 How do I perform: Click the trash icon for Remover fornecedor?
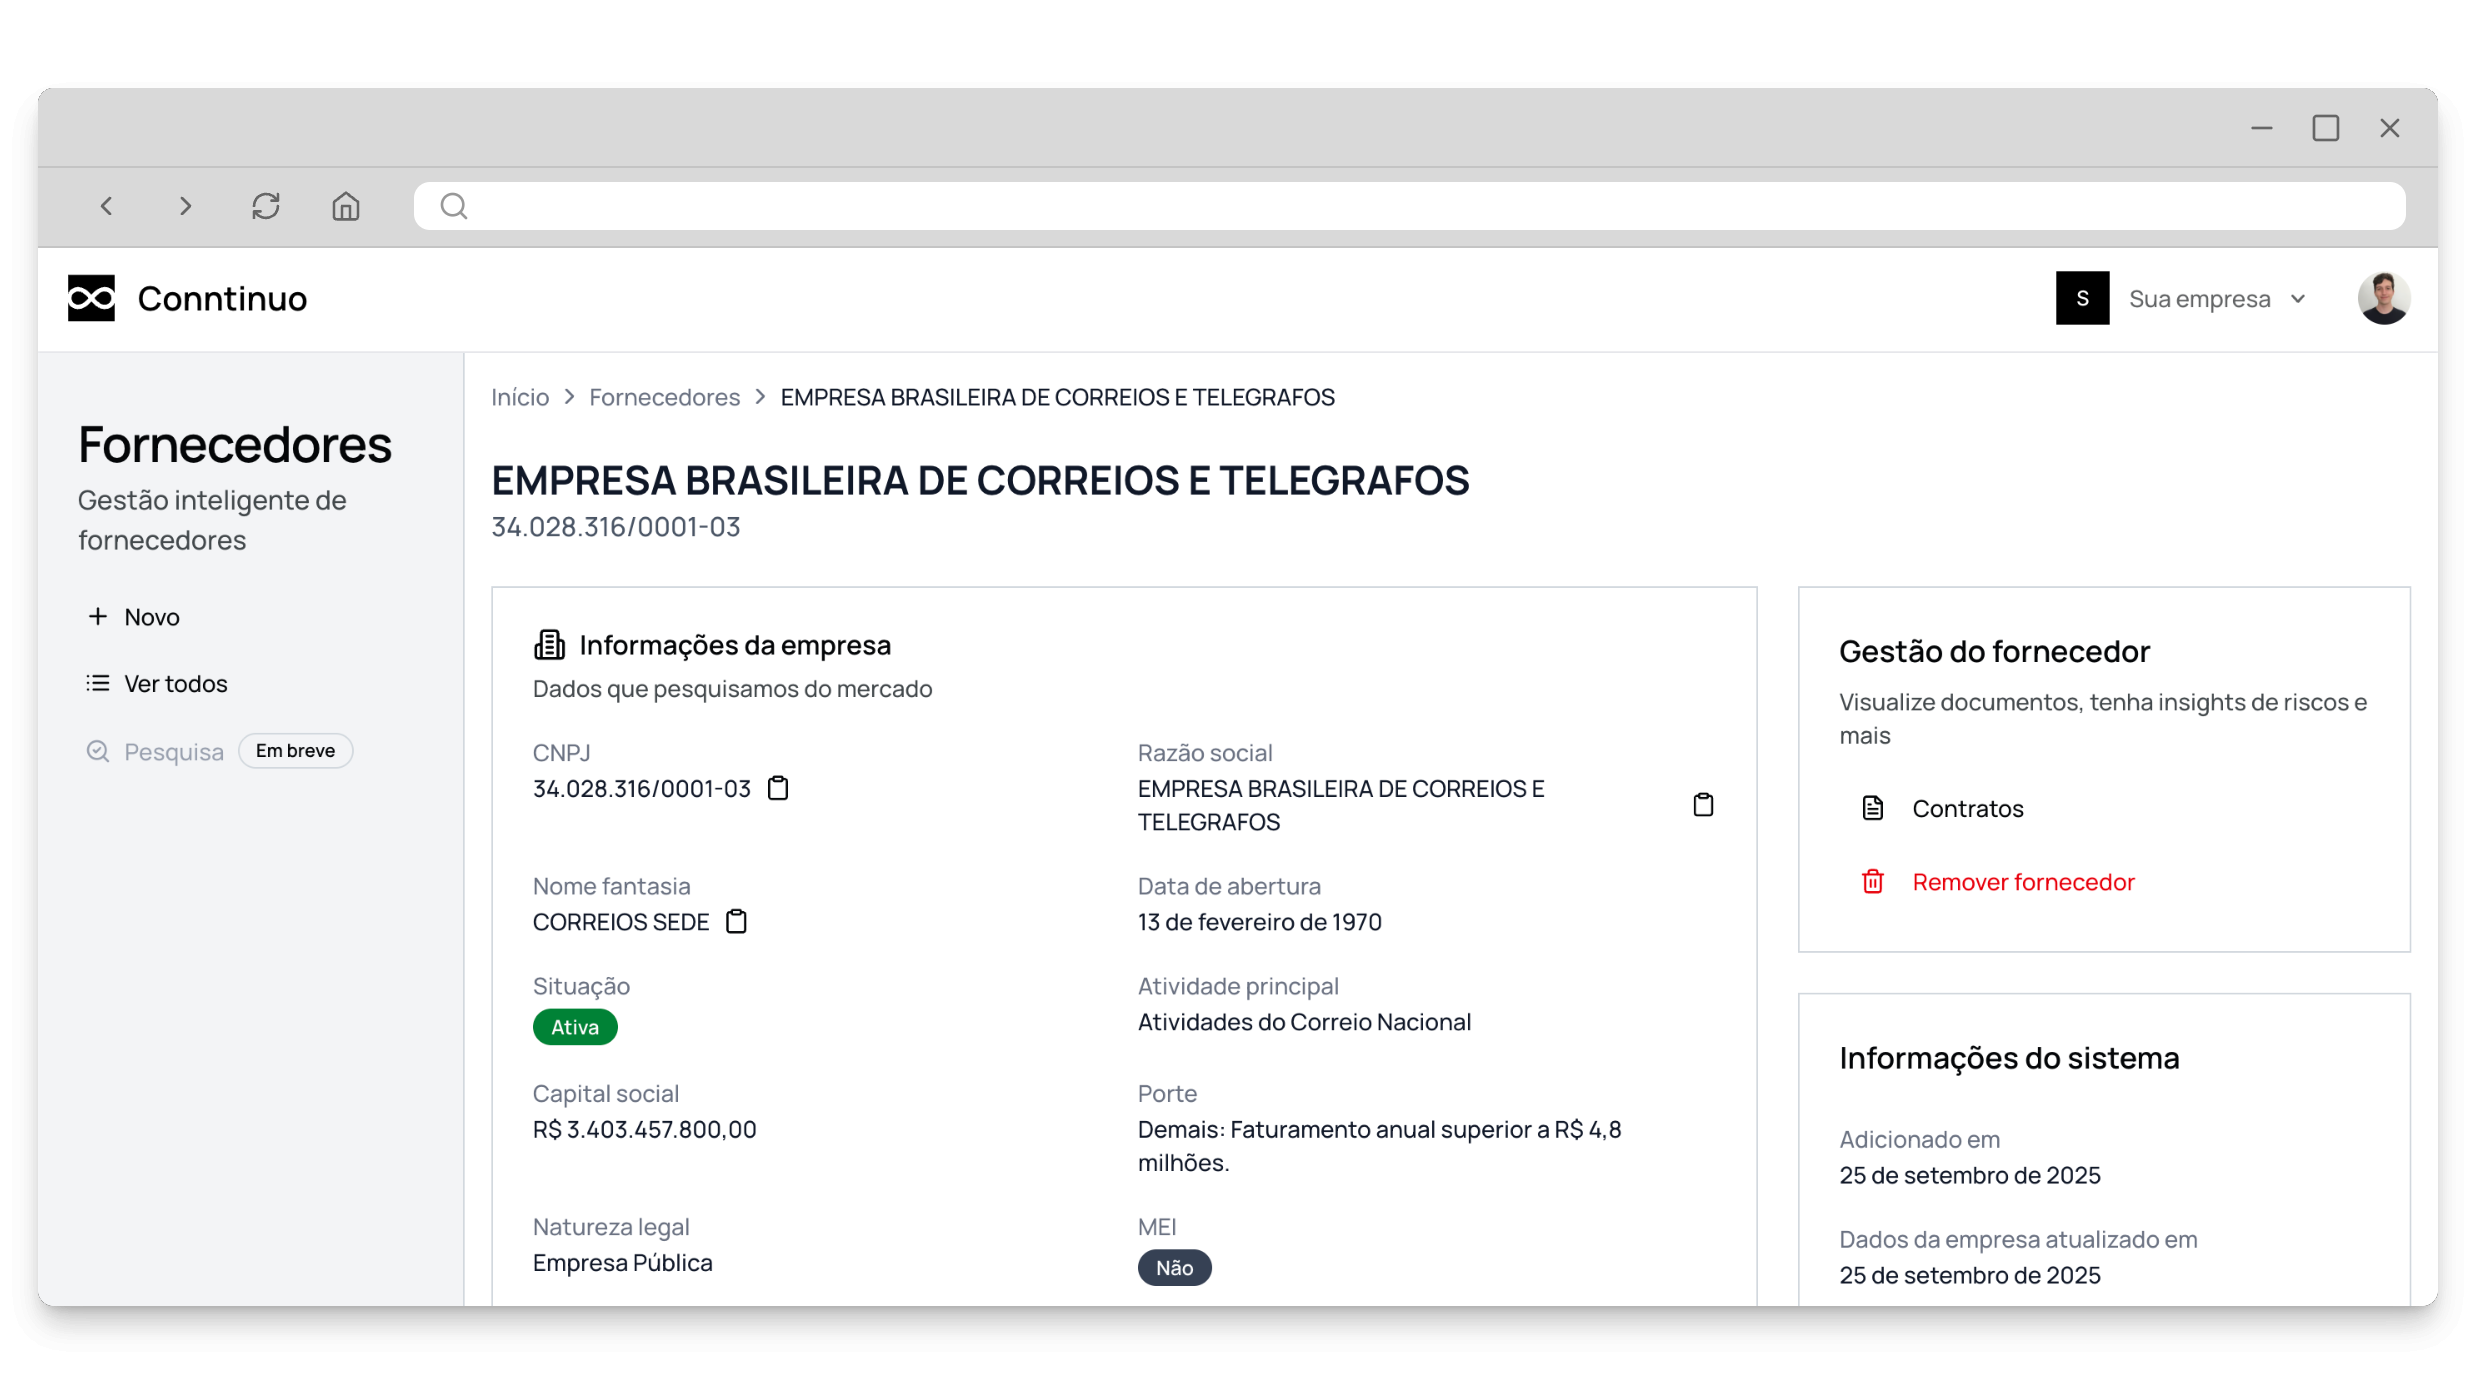pos(1872,881)
